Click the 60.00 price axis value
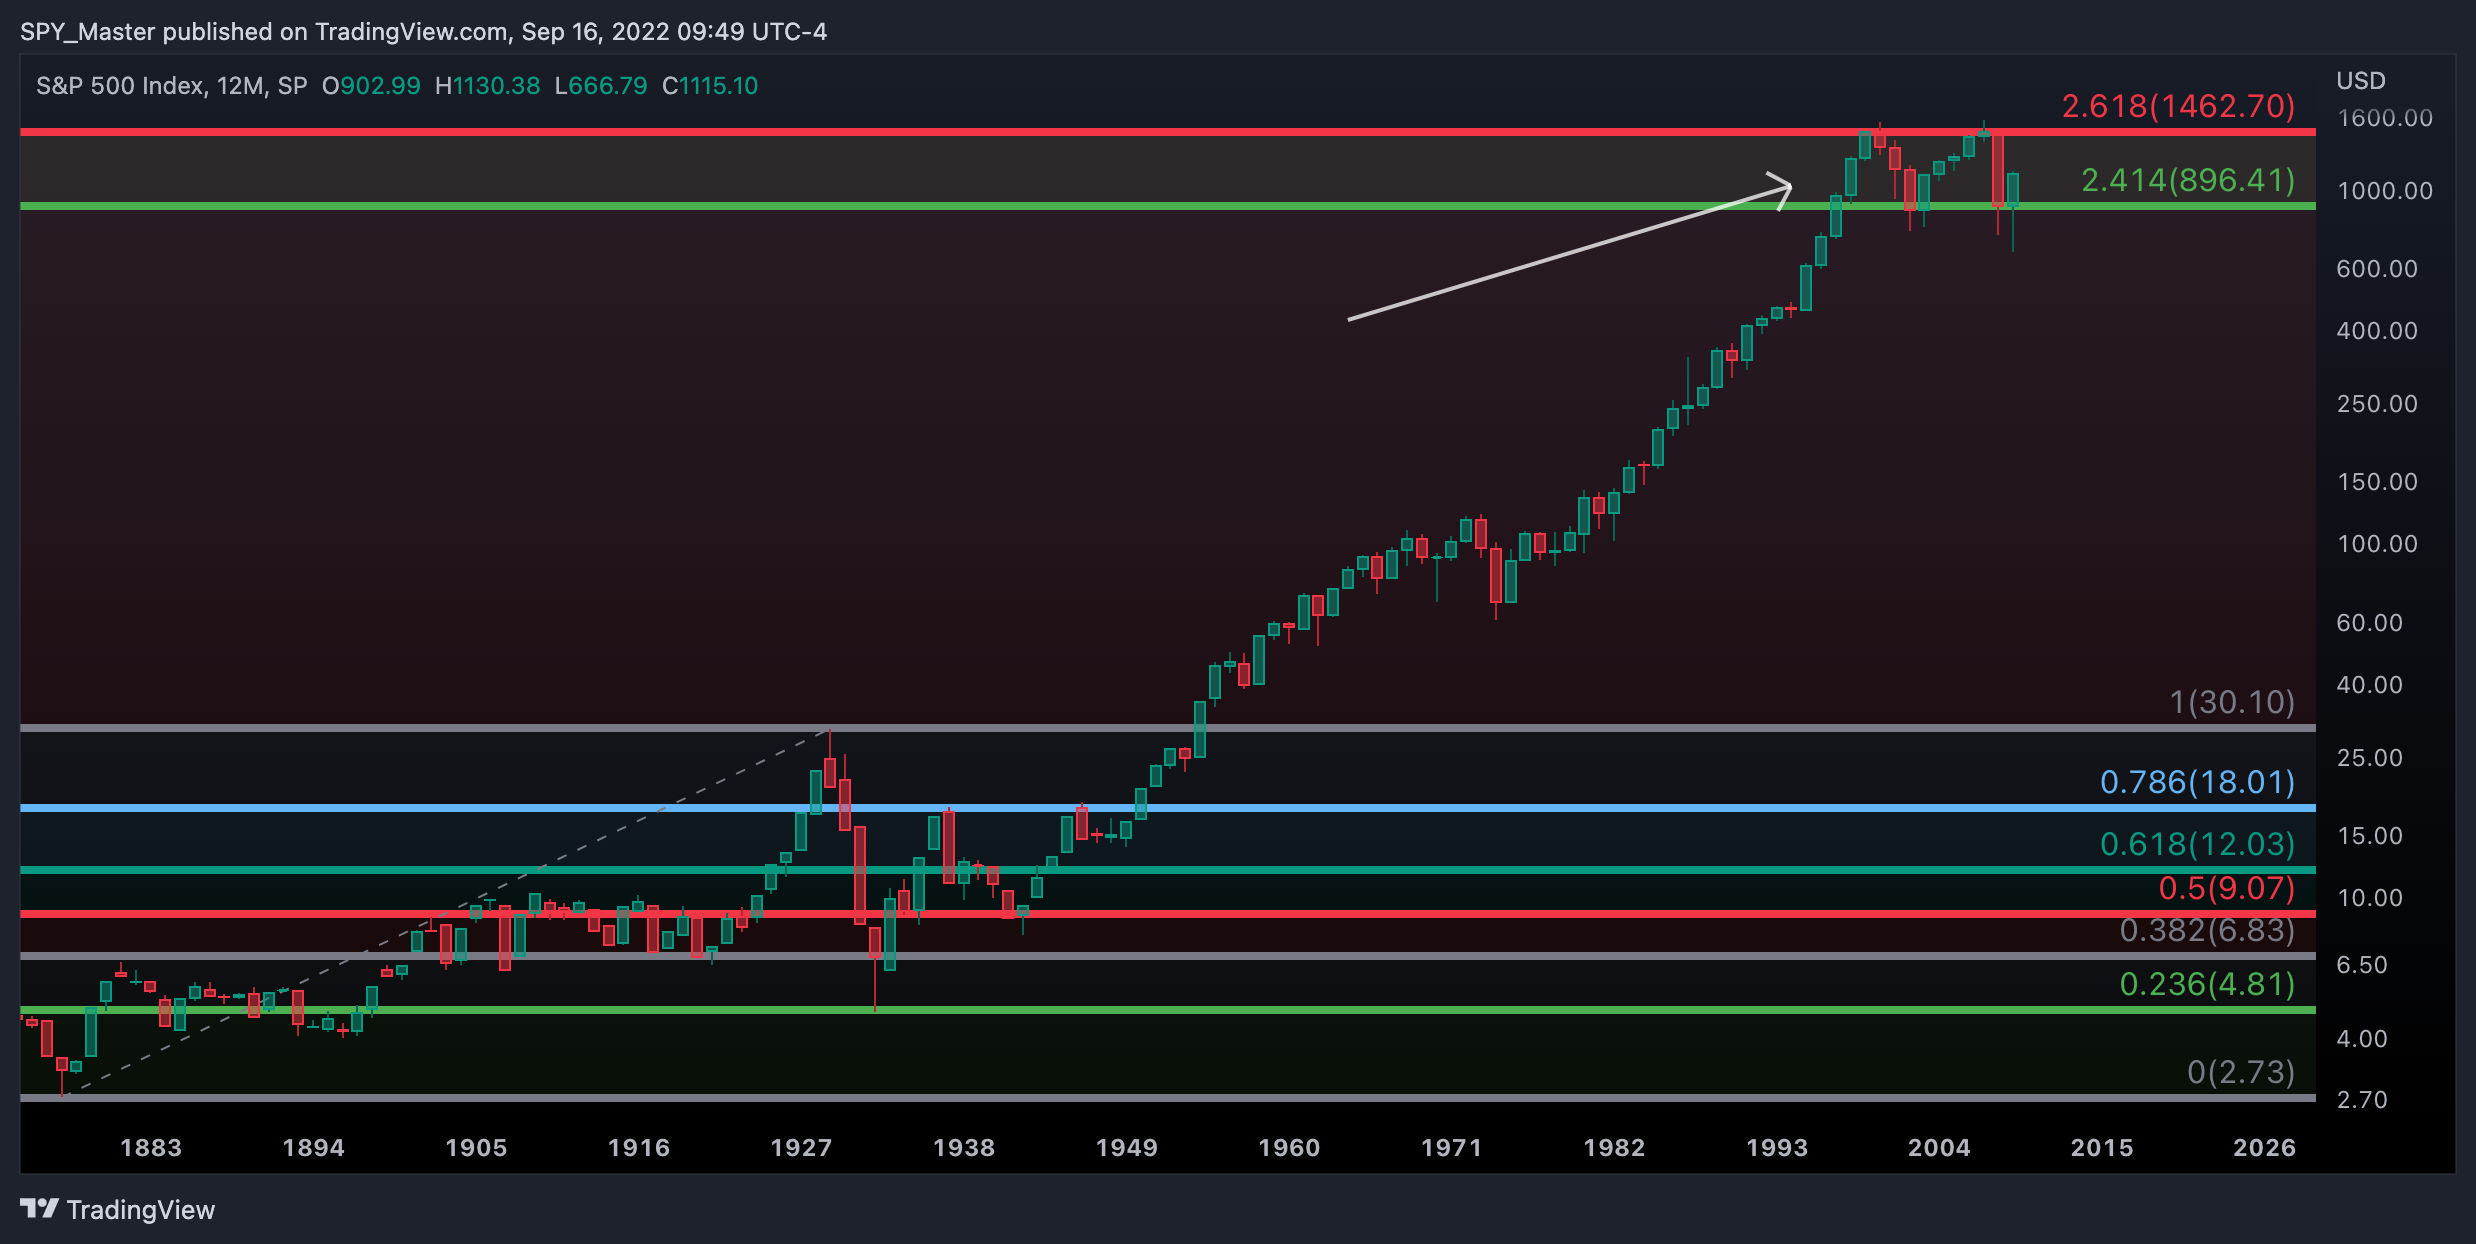2476x1244 pixels. point(2369,623)
